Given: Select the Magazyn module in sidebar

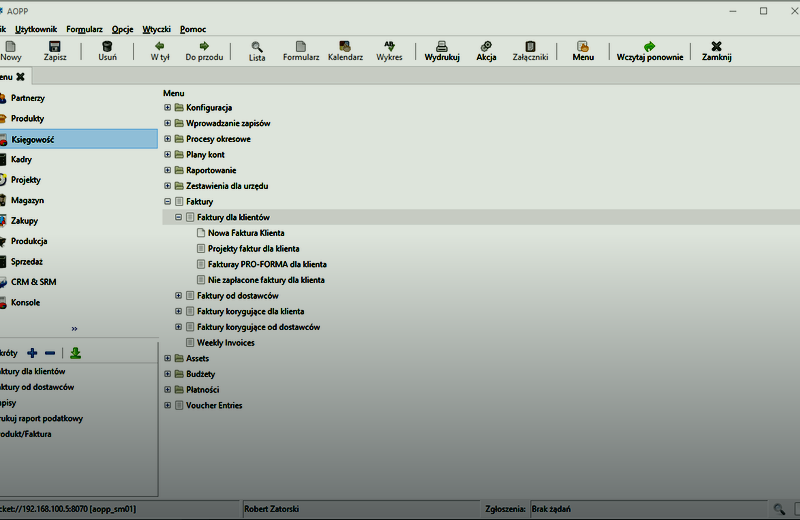Looking at the screenshot, I should [x=27, y=200].
